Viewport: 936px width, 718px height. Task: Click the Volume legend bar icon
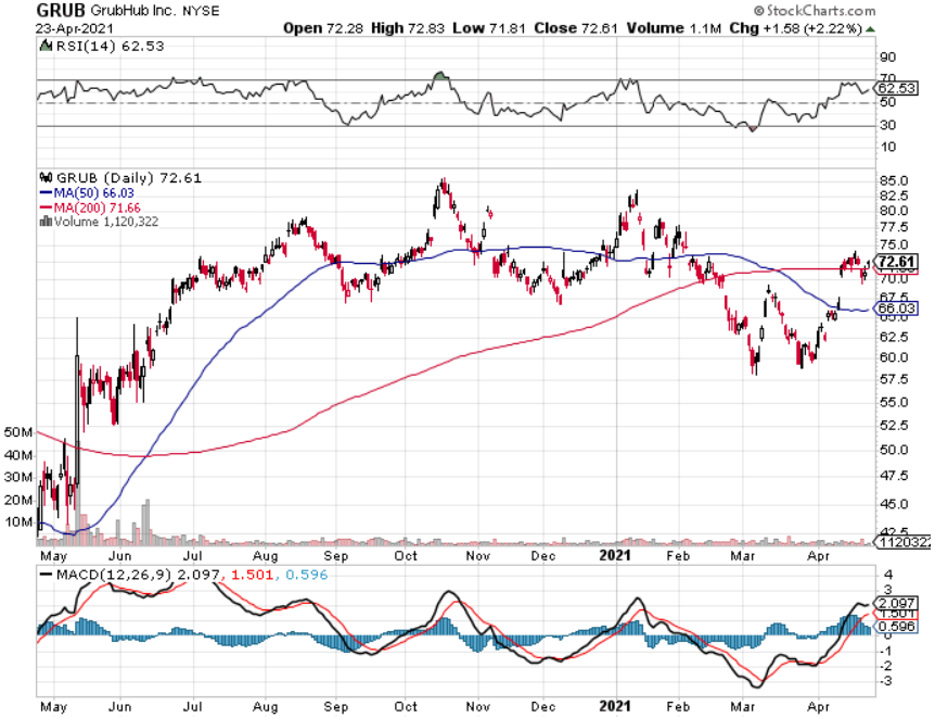[x=44, y=221]
